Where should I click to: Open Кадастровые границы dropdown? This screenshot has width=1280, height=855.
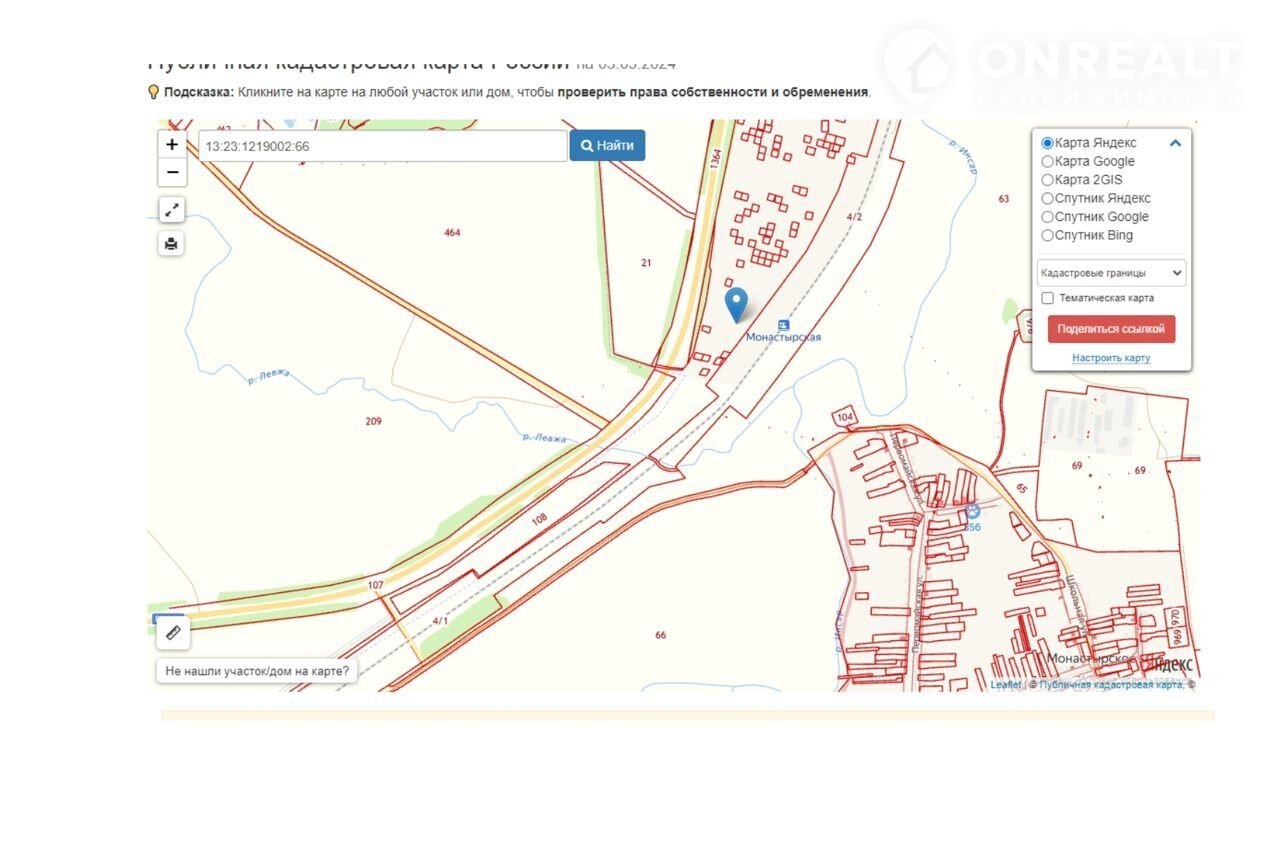coord(1111,273)
